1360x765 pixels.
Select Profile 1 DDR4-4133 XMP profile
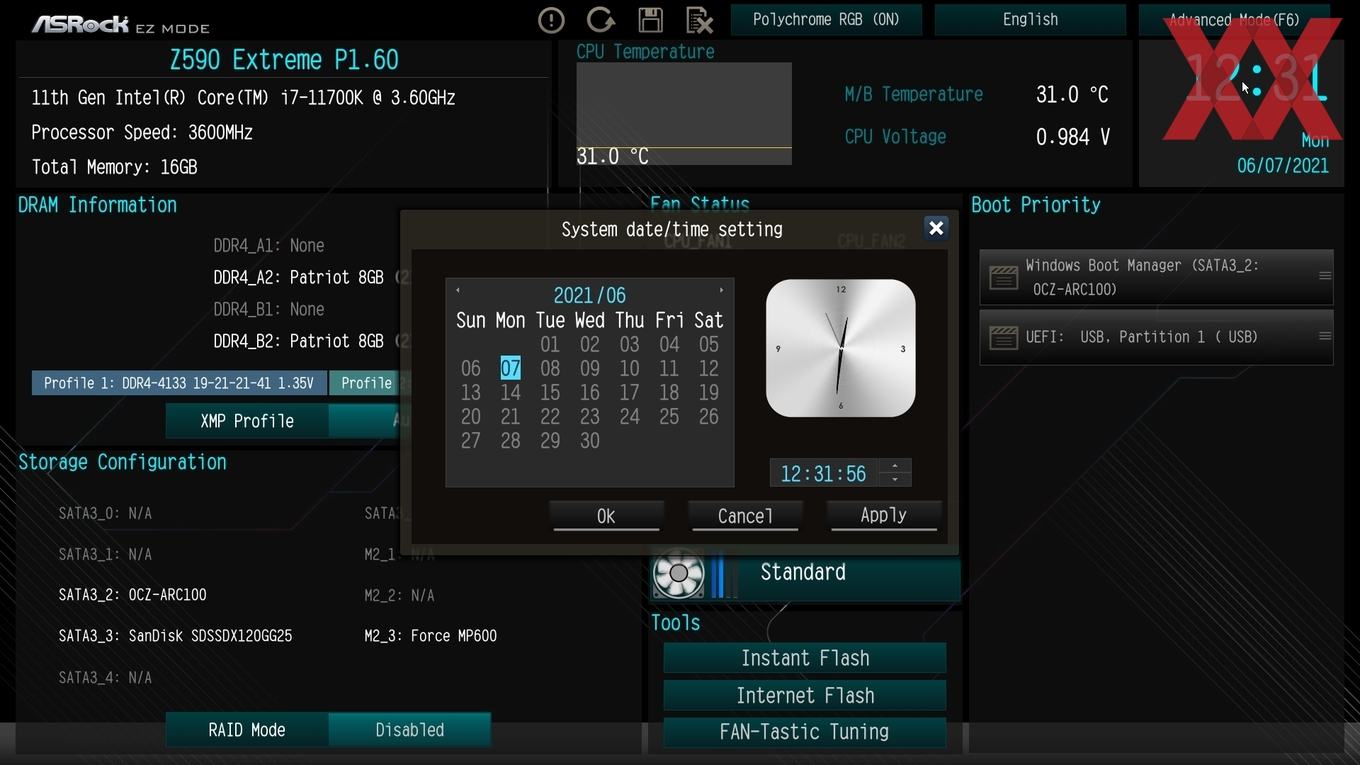click(x=179, y=383)
